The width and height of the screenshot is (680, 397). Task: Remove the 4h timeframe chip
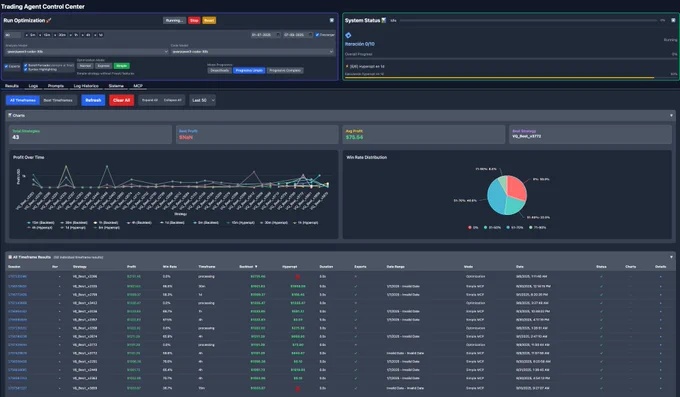(x=82, y=35)
